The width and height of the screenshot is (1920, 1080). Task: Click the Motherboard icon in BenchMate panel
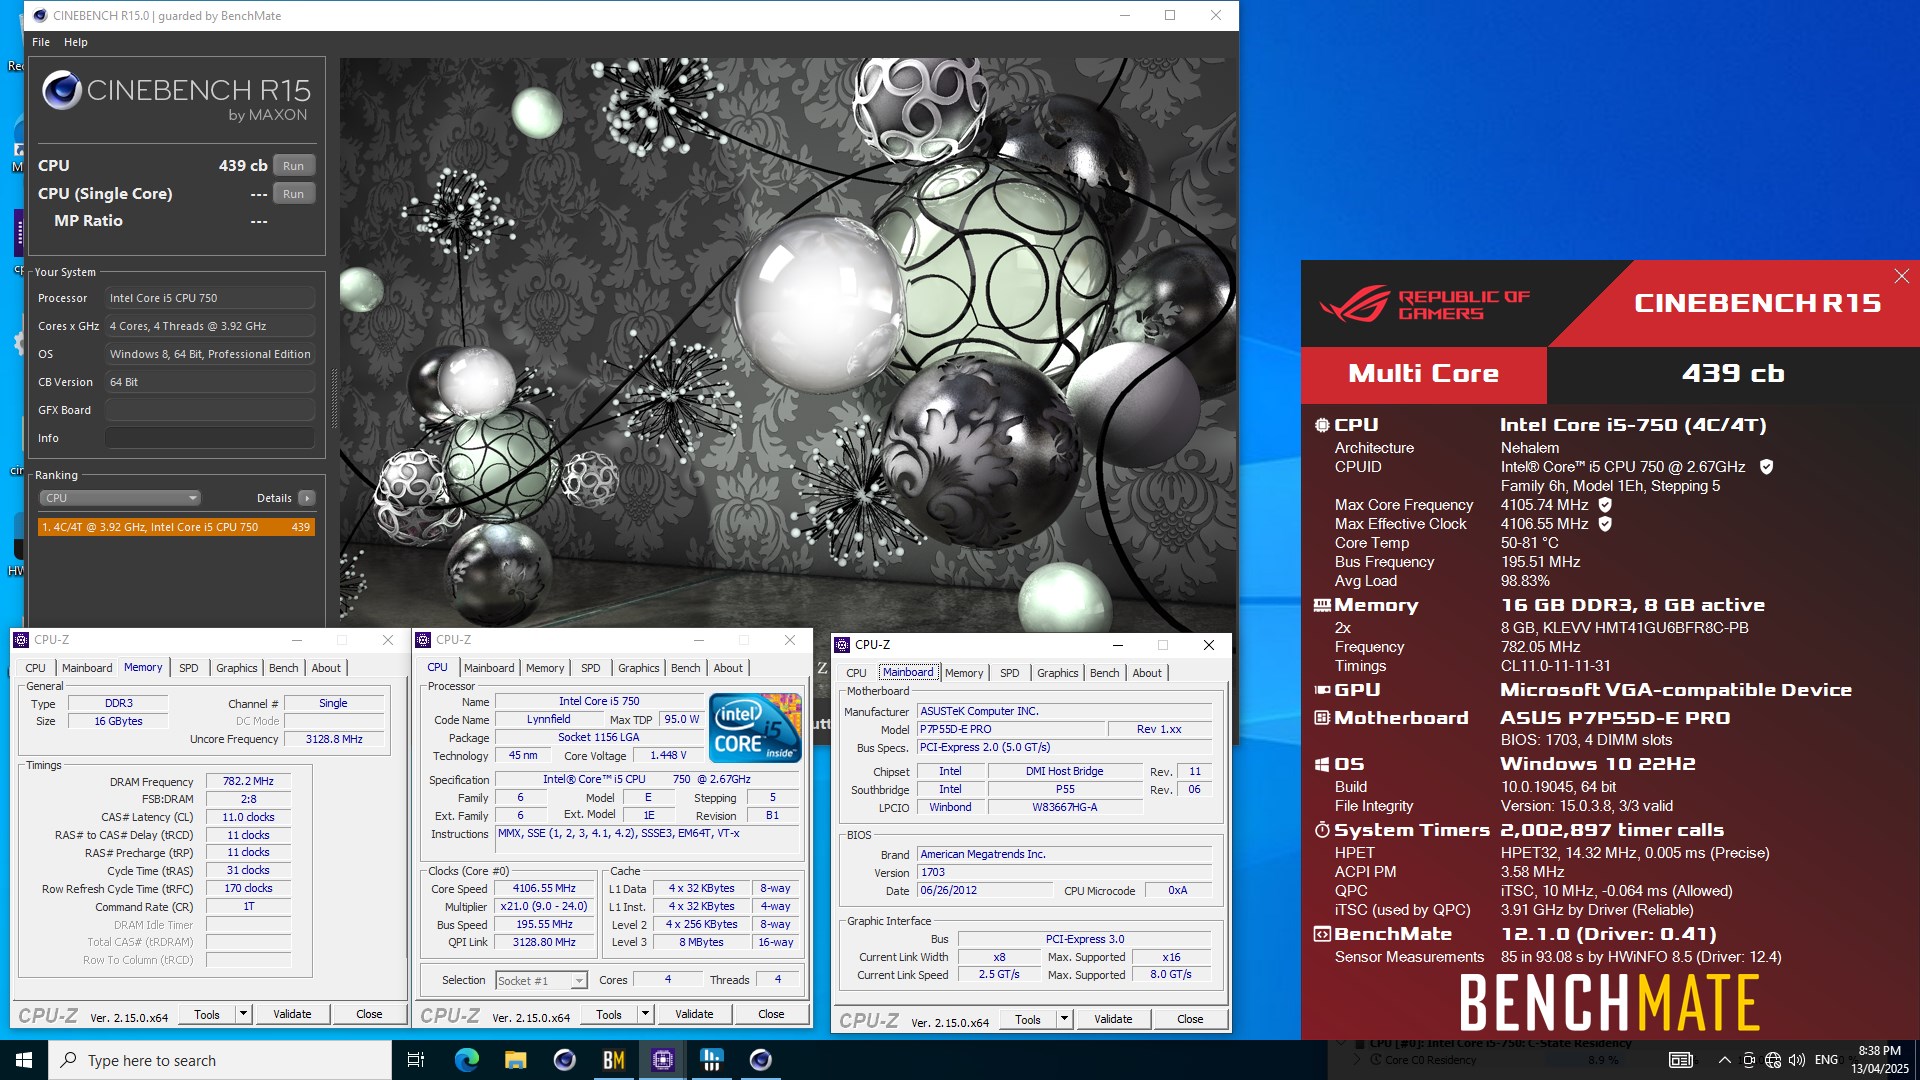(x=1322, y=718)
